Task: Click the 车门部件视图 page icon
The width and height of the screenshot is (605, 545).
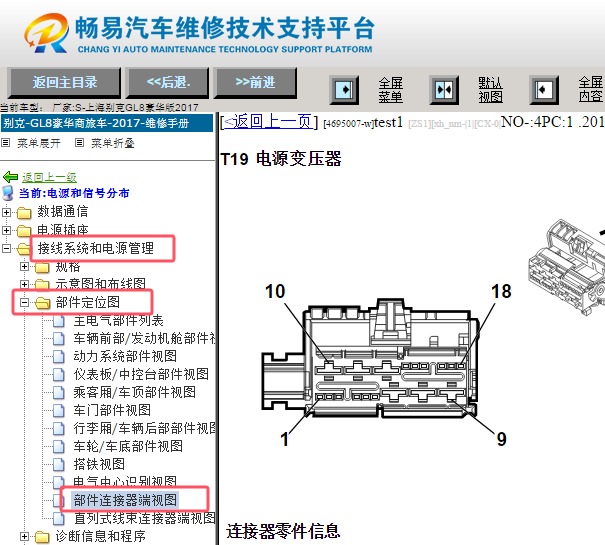Action: pyautogui.click(x=59, y=410)
